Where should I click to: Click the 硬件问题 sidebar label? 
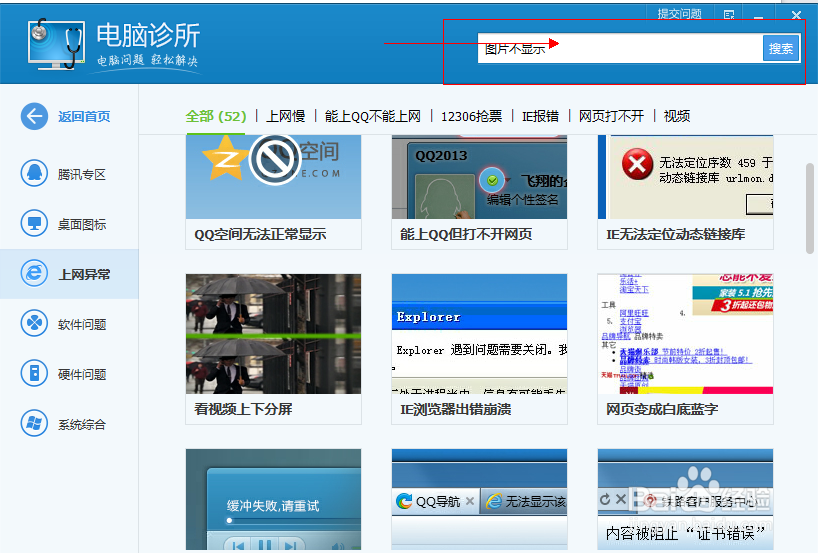82,375
